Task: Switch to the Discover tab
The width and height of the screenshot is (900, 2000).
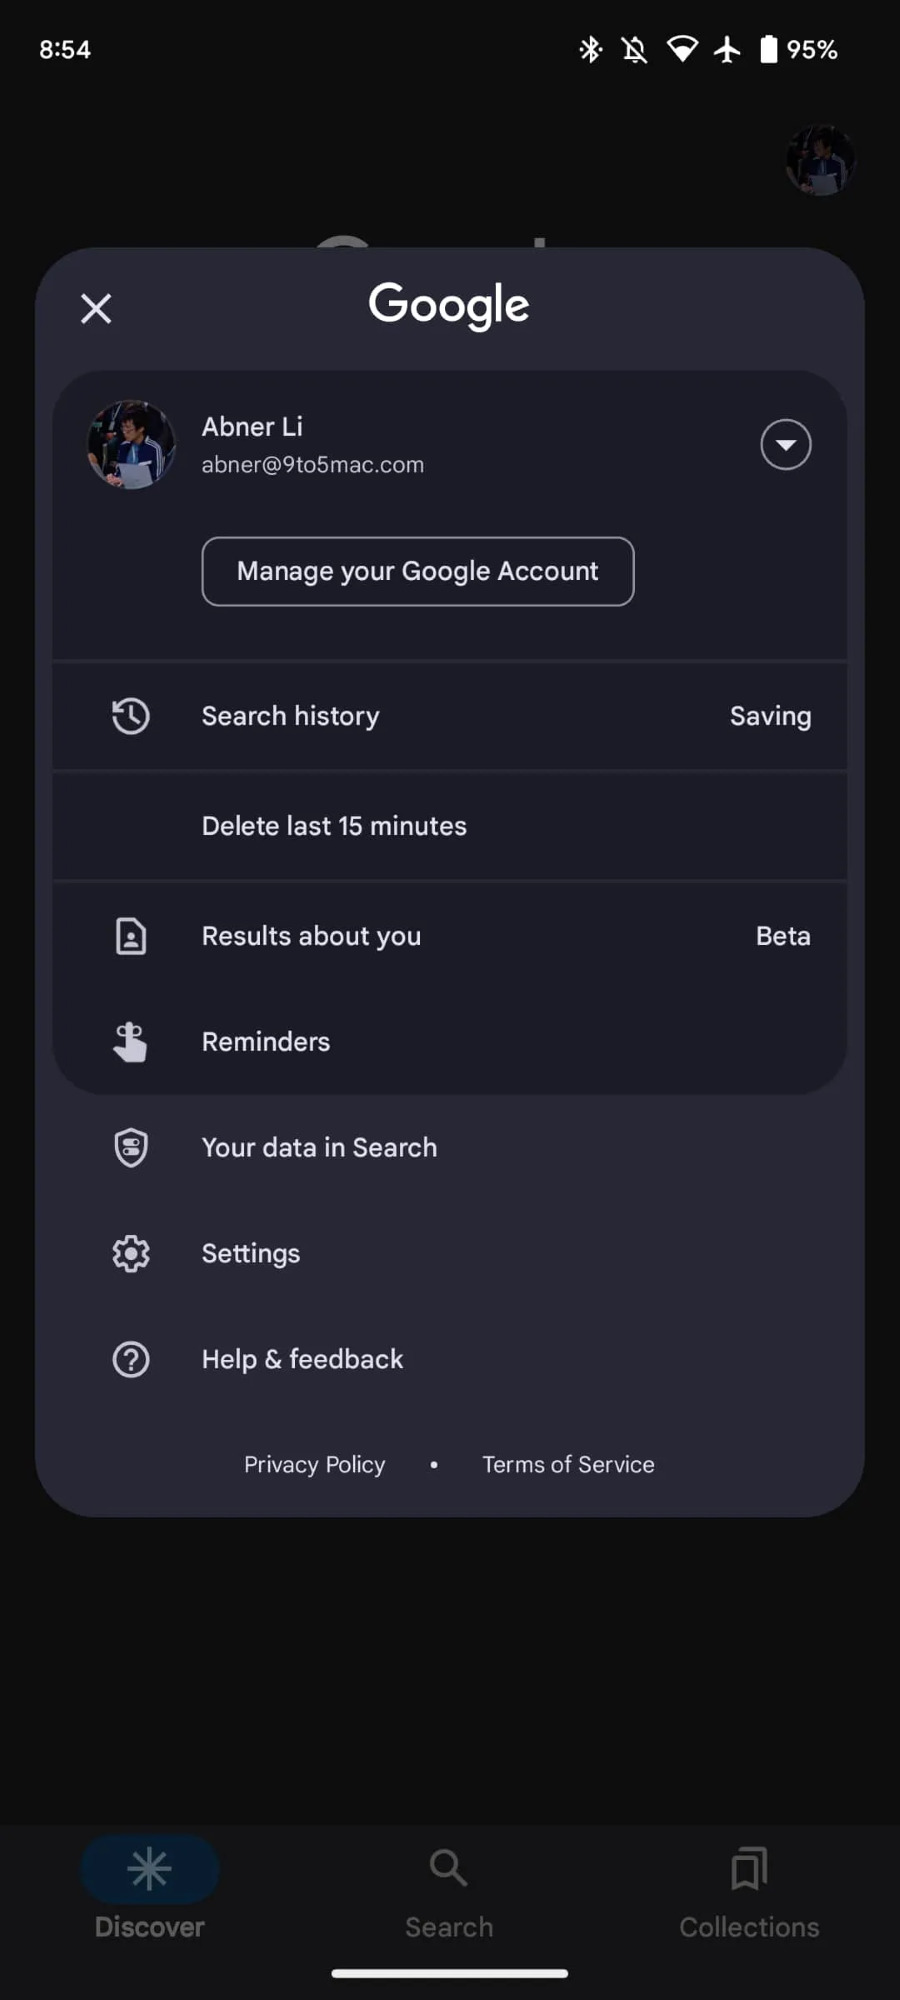Action: point(150,1888)
